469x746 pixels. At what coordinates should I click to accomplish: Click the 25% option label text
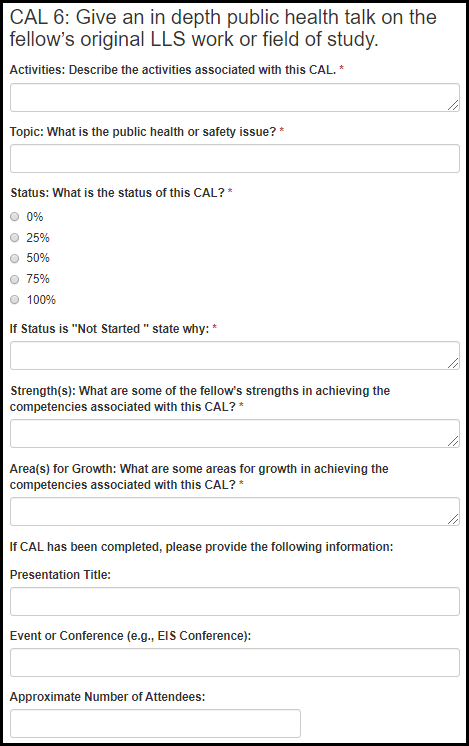click(x=38, y=237)
